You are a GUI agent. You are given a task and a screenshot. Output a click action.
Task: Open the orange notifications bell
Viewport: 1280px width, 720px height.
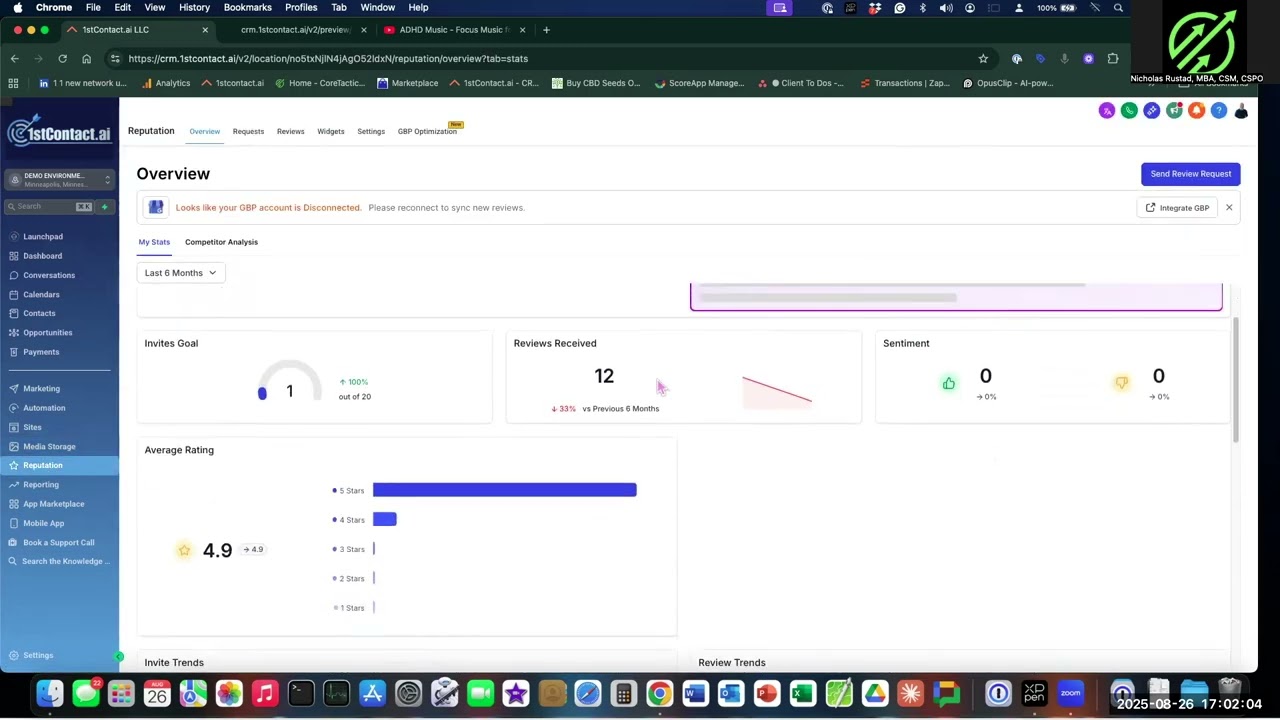[1196, 111]
